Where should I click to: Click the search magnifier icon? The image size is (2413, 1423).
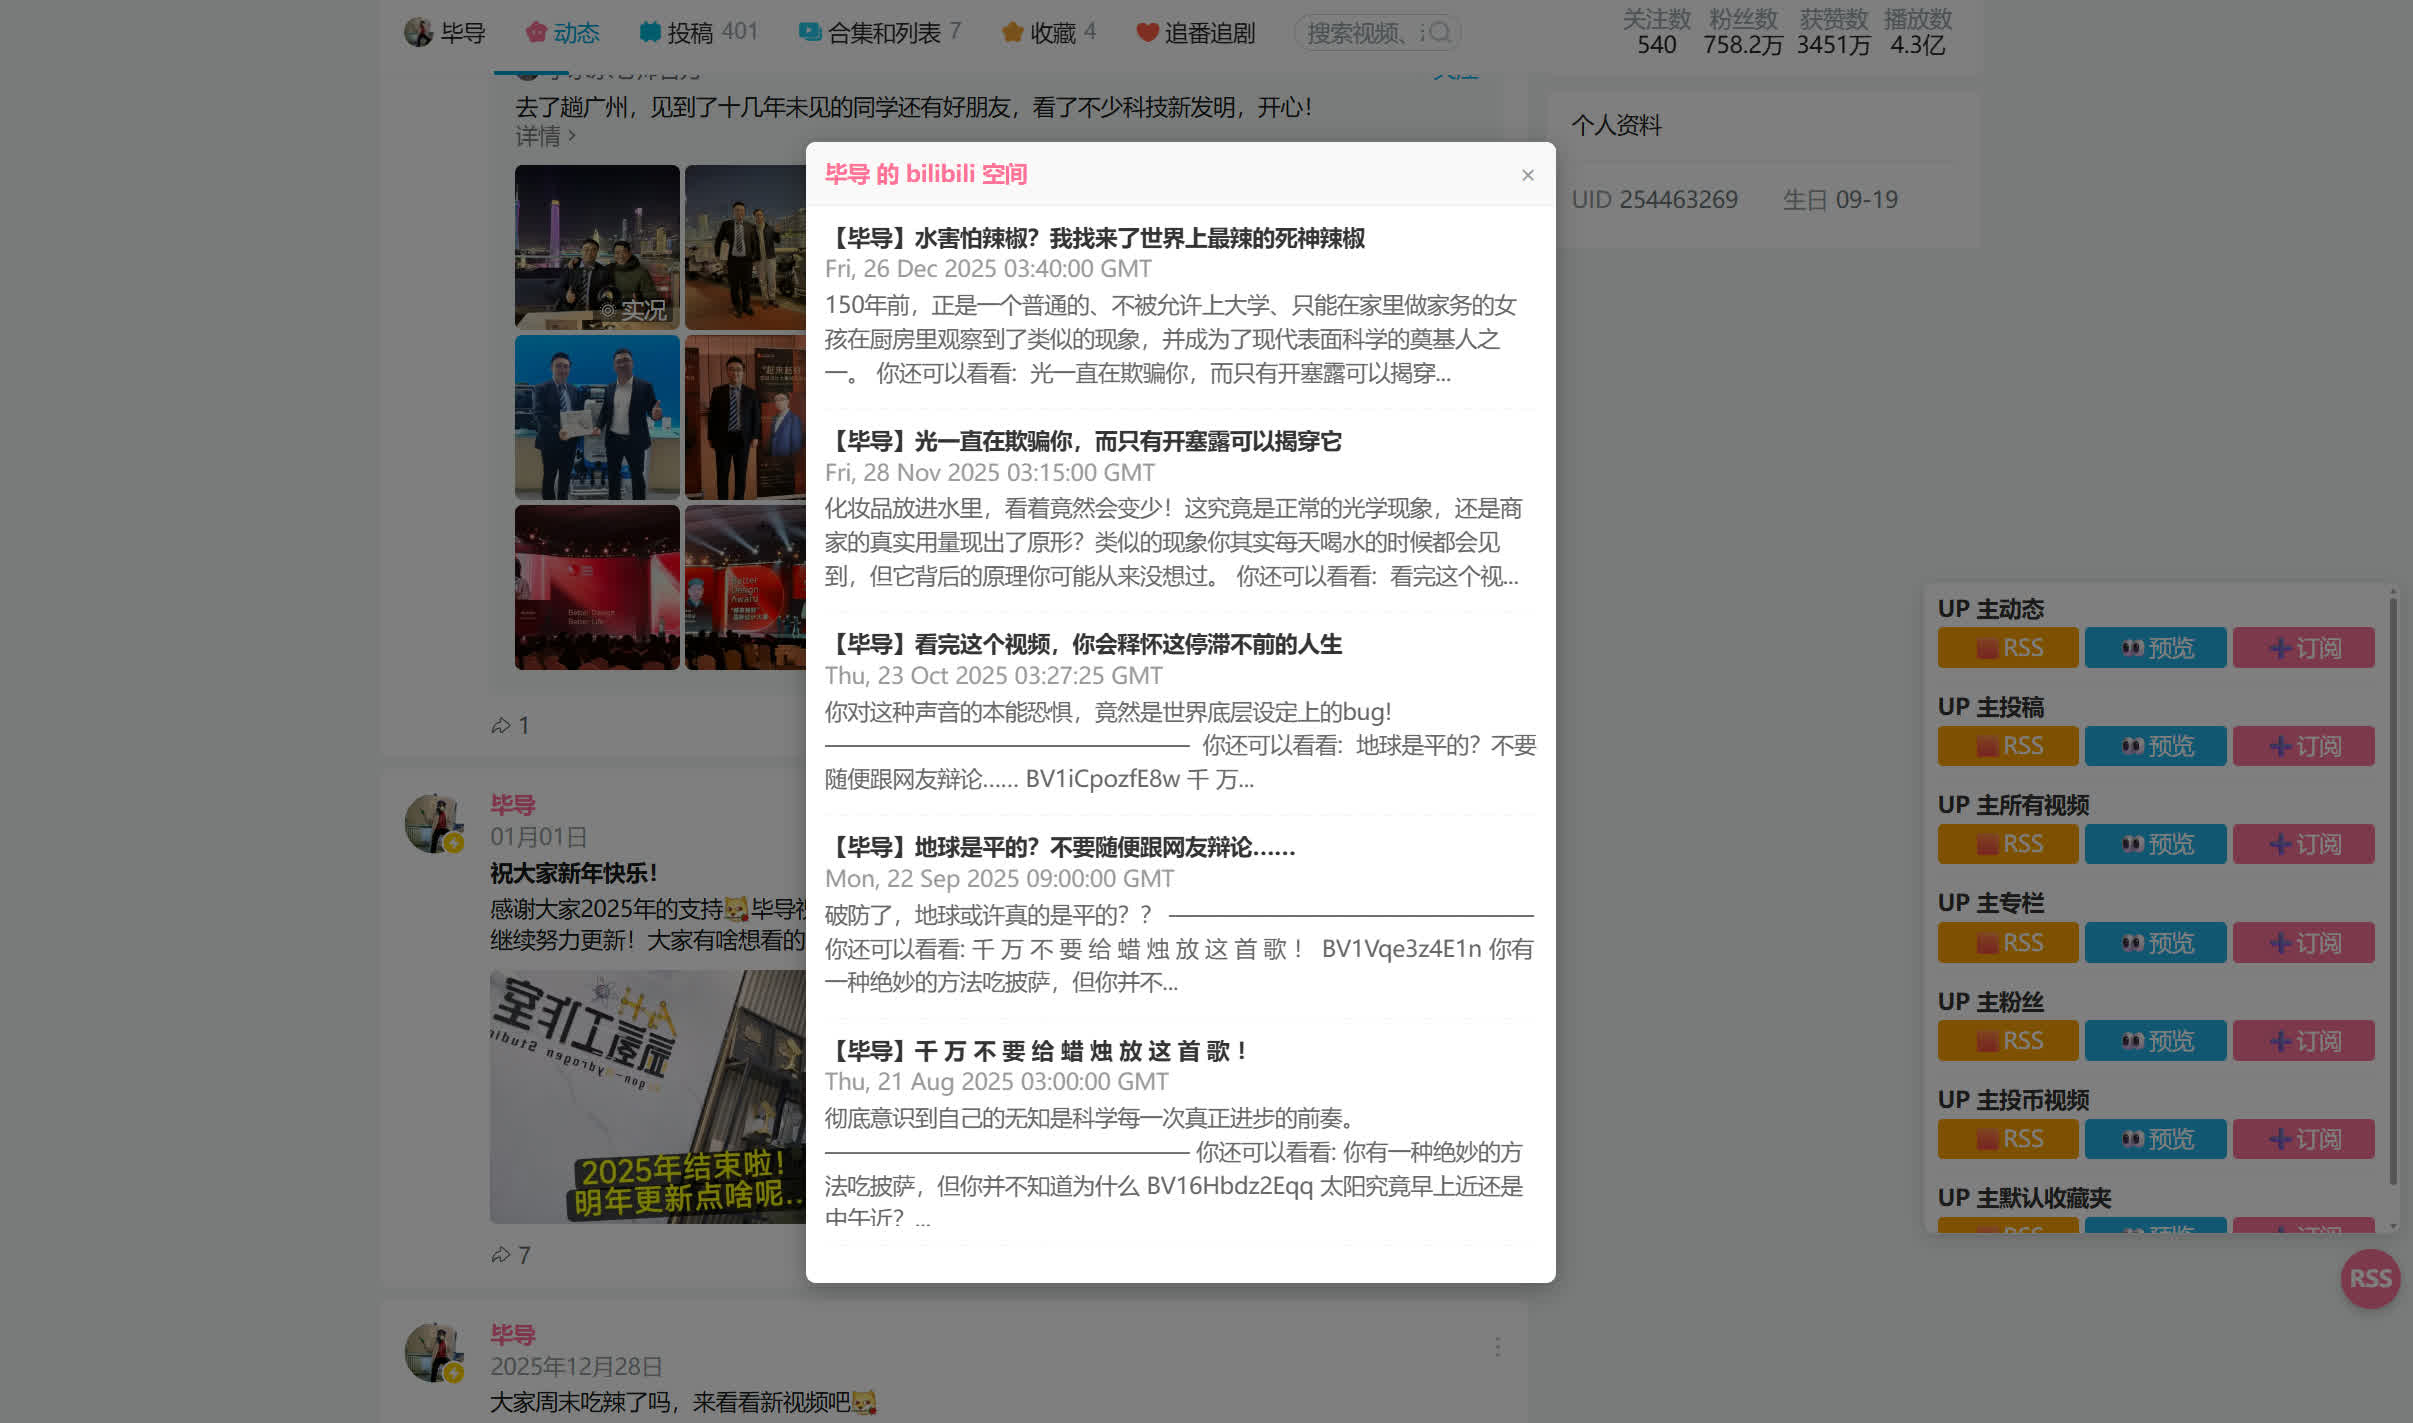(1439, 33)
